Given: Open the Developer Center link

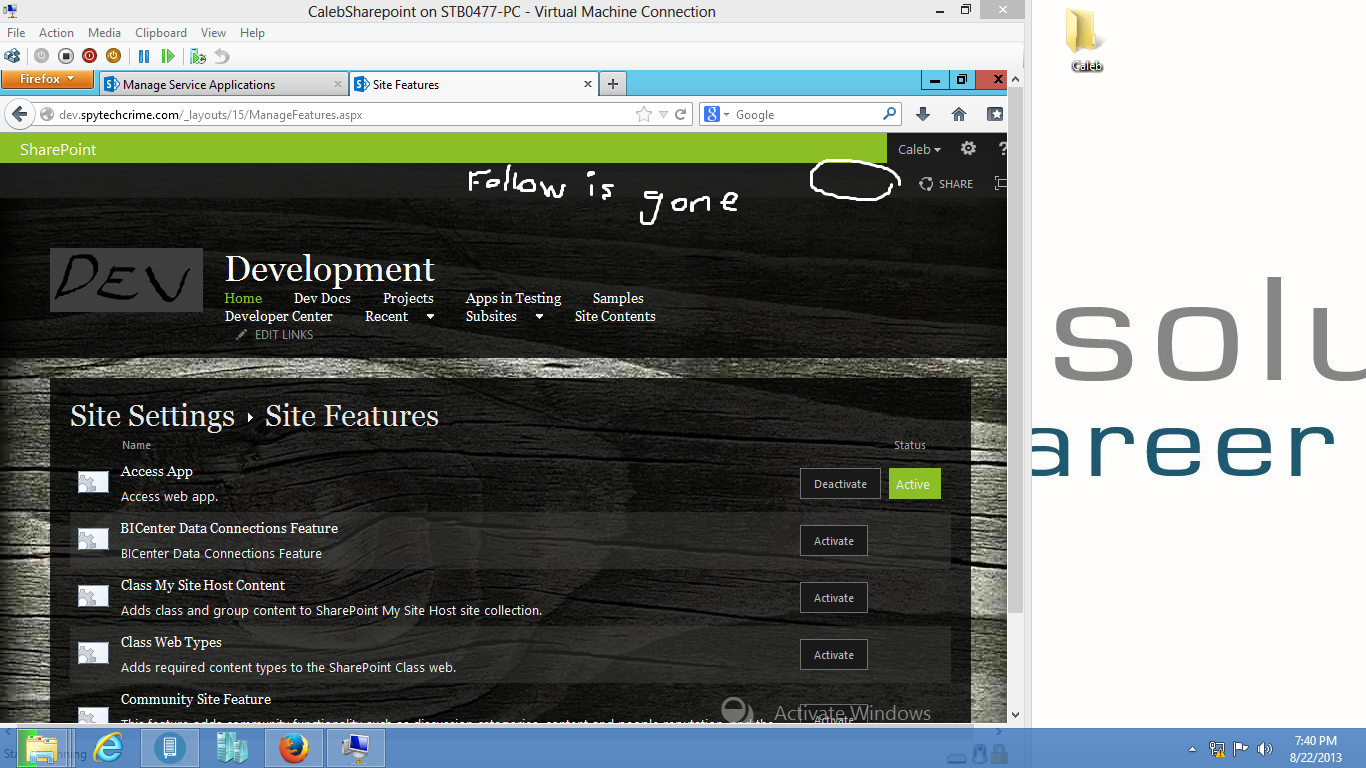Looking at the screenshot, I should click(279, 316).
